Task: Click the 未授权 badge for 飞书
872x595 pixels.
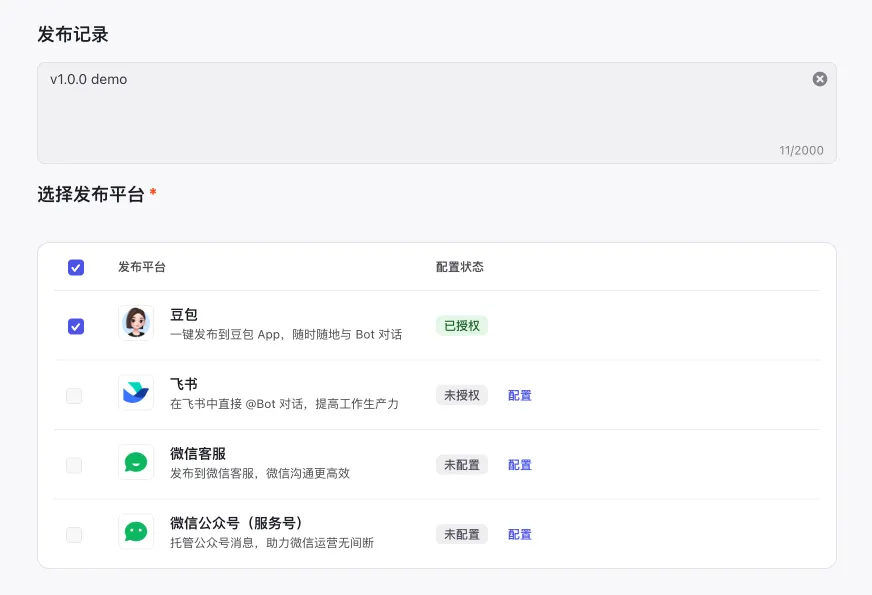Action: 462,396
